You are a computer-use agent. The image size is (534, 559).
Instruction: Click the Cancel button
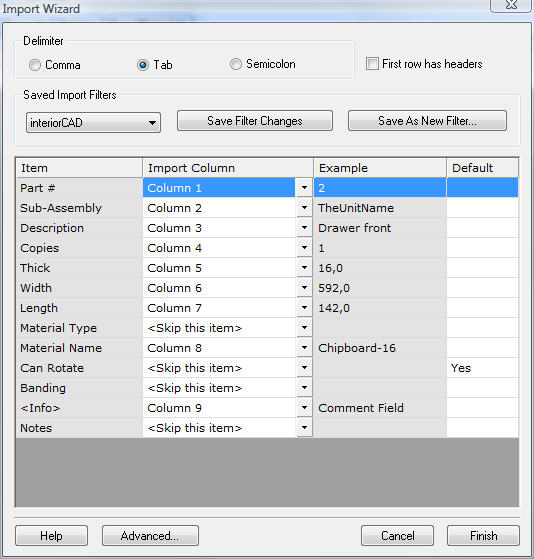tap(397, 535)
